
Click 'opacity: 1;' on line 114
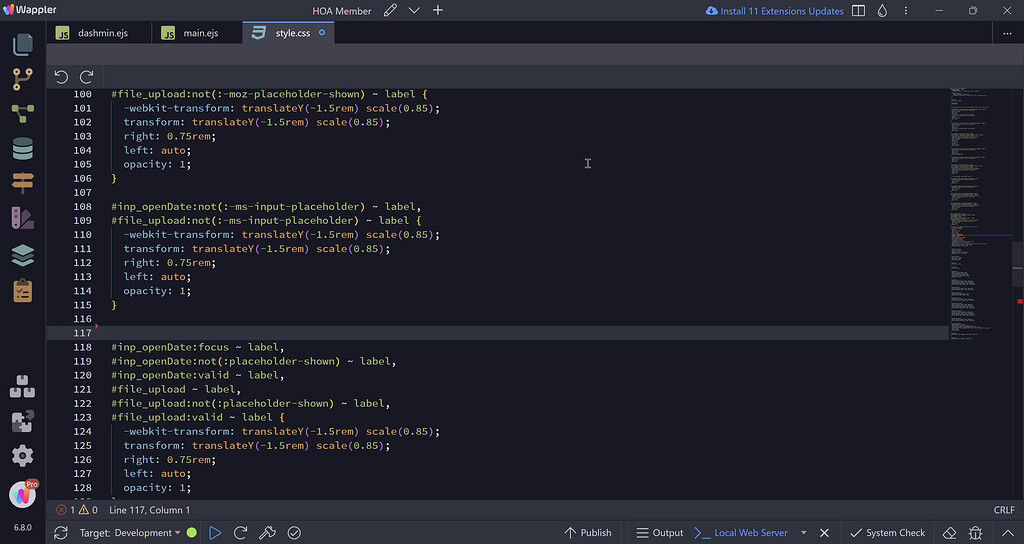click(157, 291)
